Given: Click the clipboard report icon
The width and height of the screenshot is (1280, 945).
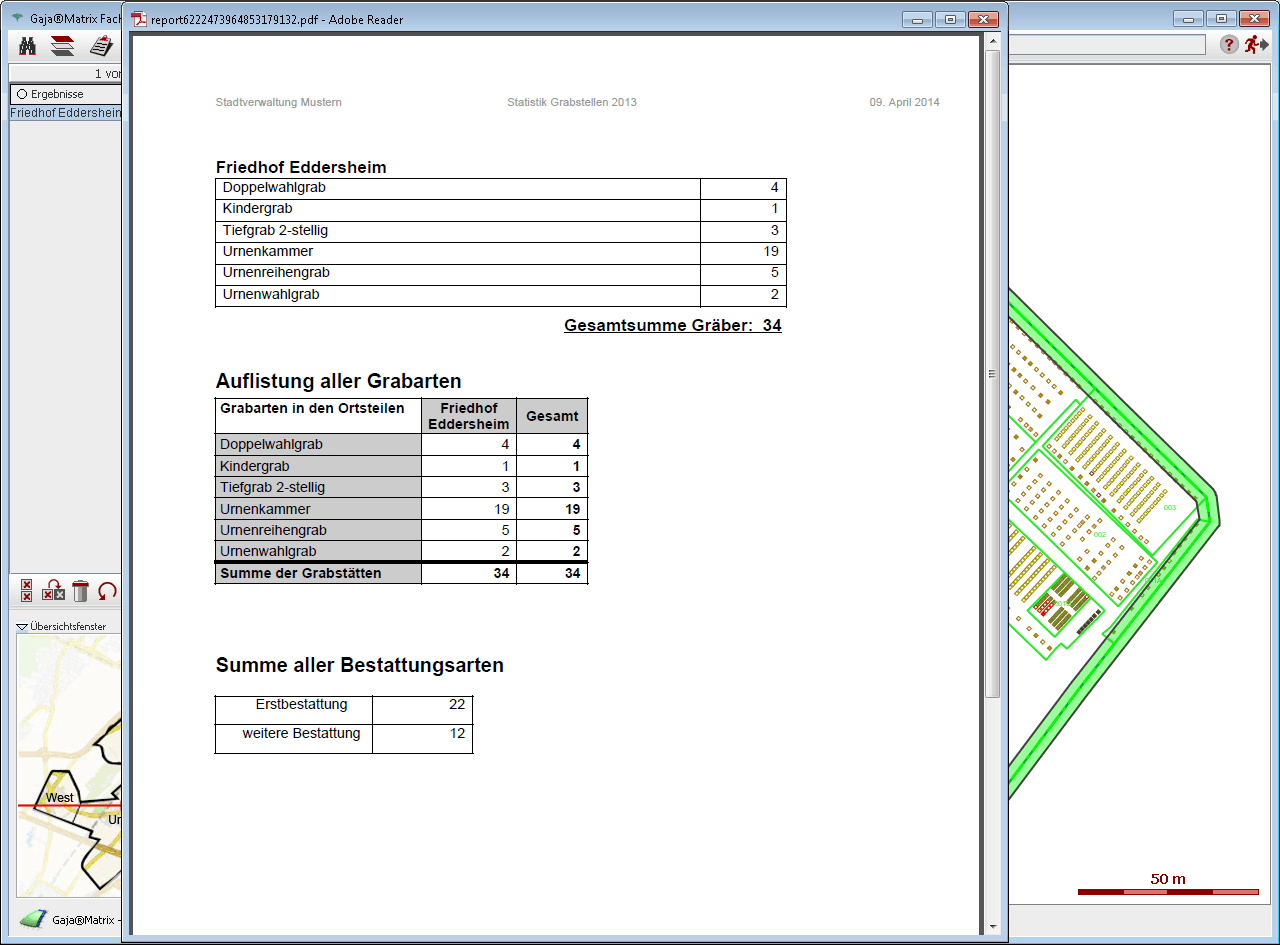Looking at the screenshot, I should (101, 46).
